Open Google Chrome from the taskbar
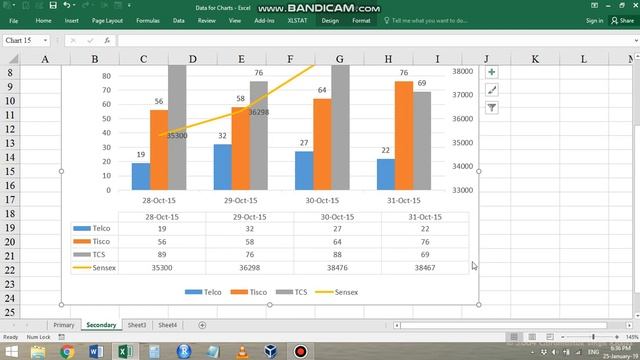Viewport: 640px width, 360px height. coord(67,351)
